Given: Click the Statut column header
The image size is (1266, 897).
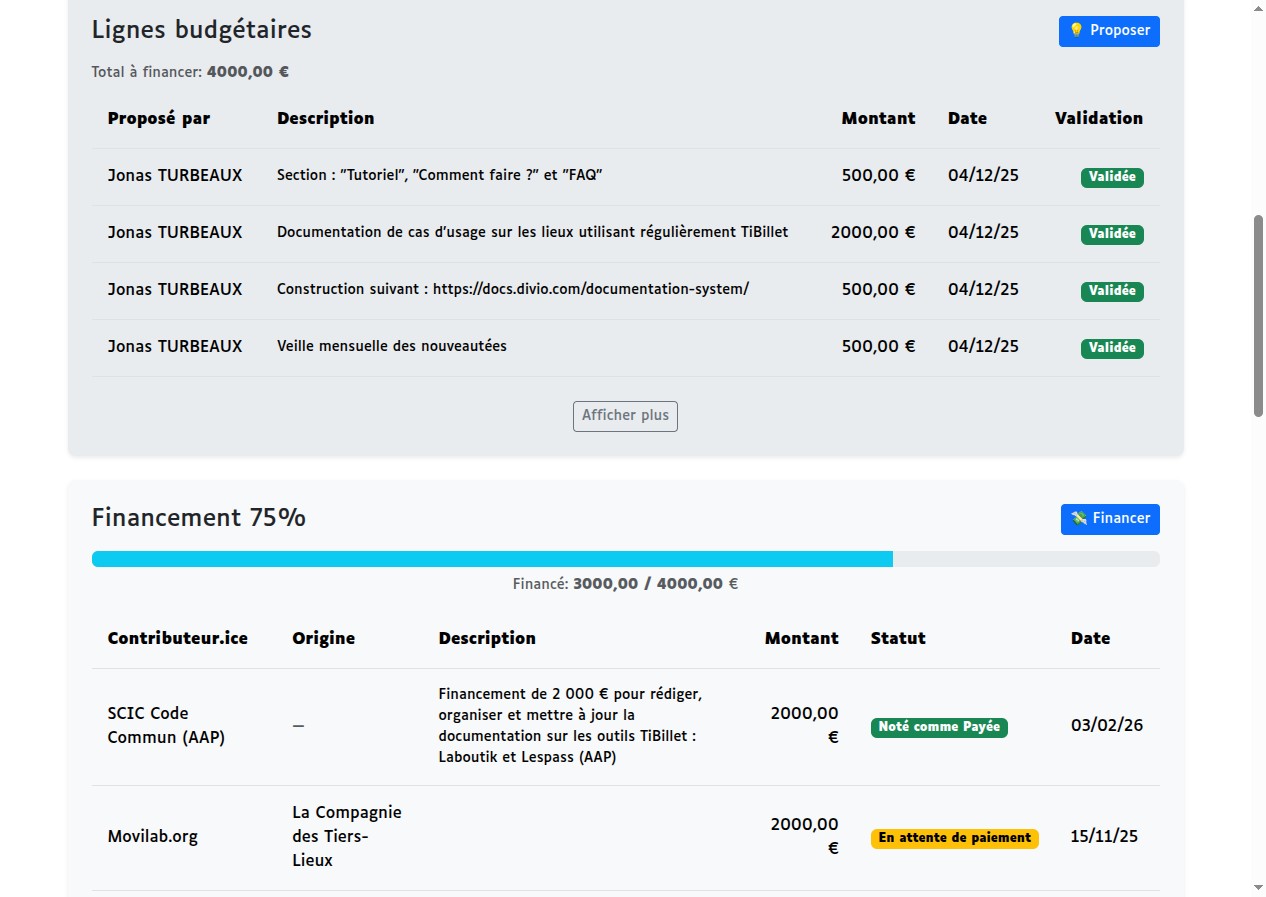Looking at the screenshot, I should click(898, 638).
